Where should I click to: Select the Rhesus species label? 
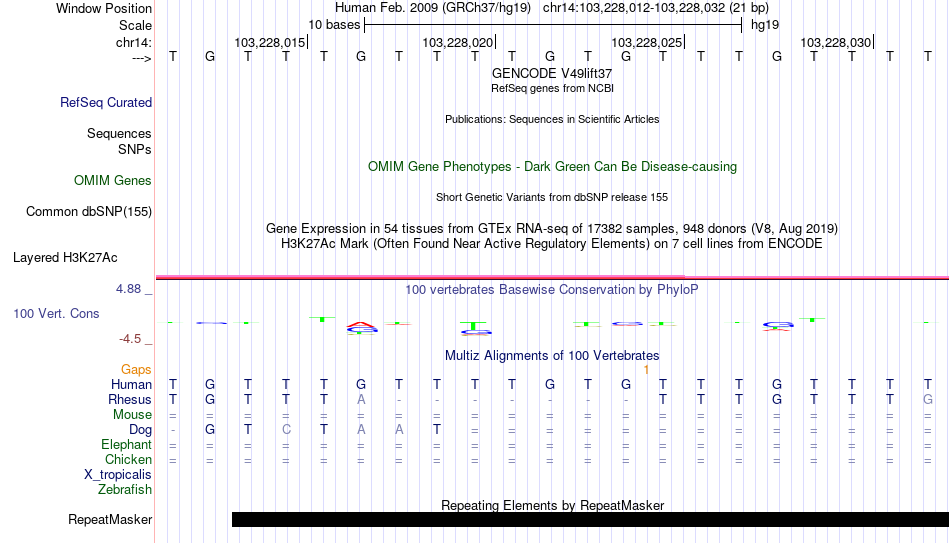tap(130, 400)
